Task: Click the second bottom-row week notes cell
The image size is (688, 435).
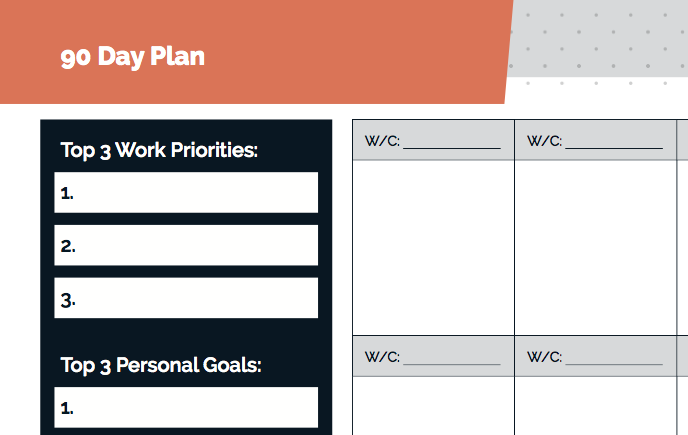Action: click(595, 406)
